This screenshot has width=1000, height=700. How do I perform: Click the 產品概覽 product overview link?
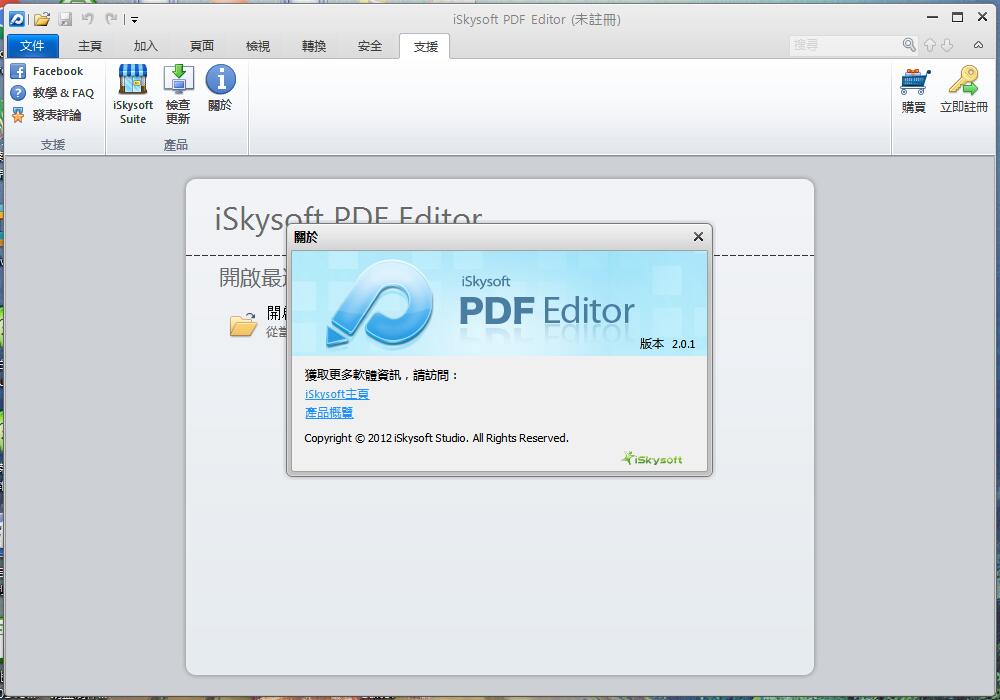pyautogui.click(x=329, y=412)
